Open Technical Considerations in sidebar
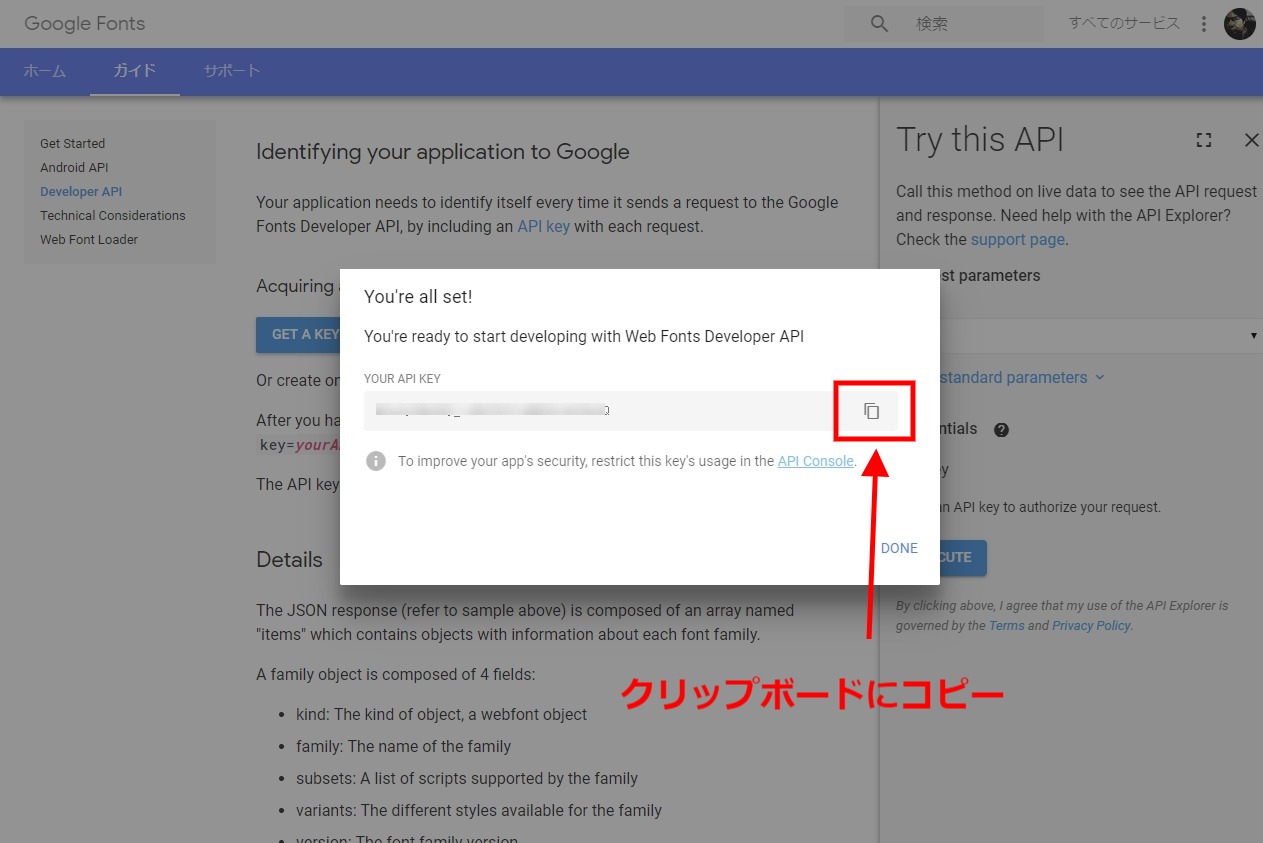Image resolution: width=1263 pixels, height=843 pixels. (113, 215)
